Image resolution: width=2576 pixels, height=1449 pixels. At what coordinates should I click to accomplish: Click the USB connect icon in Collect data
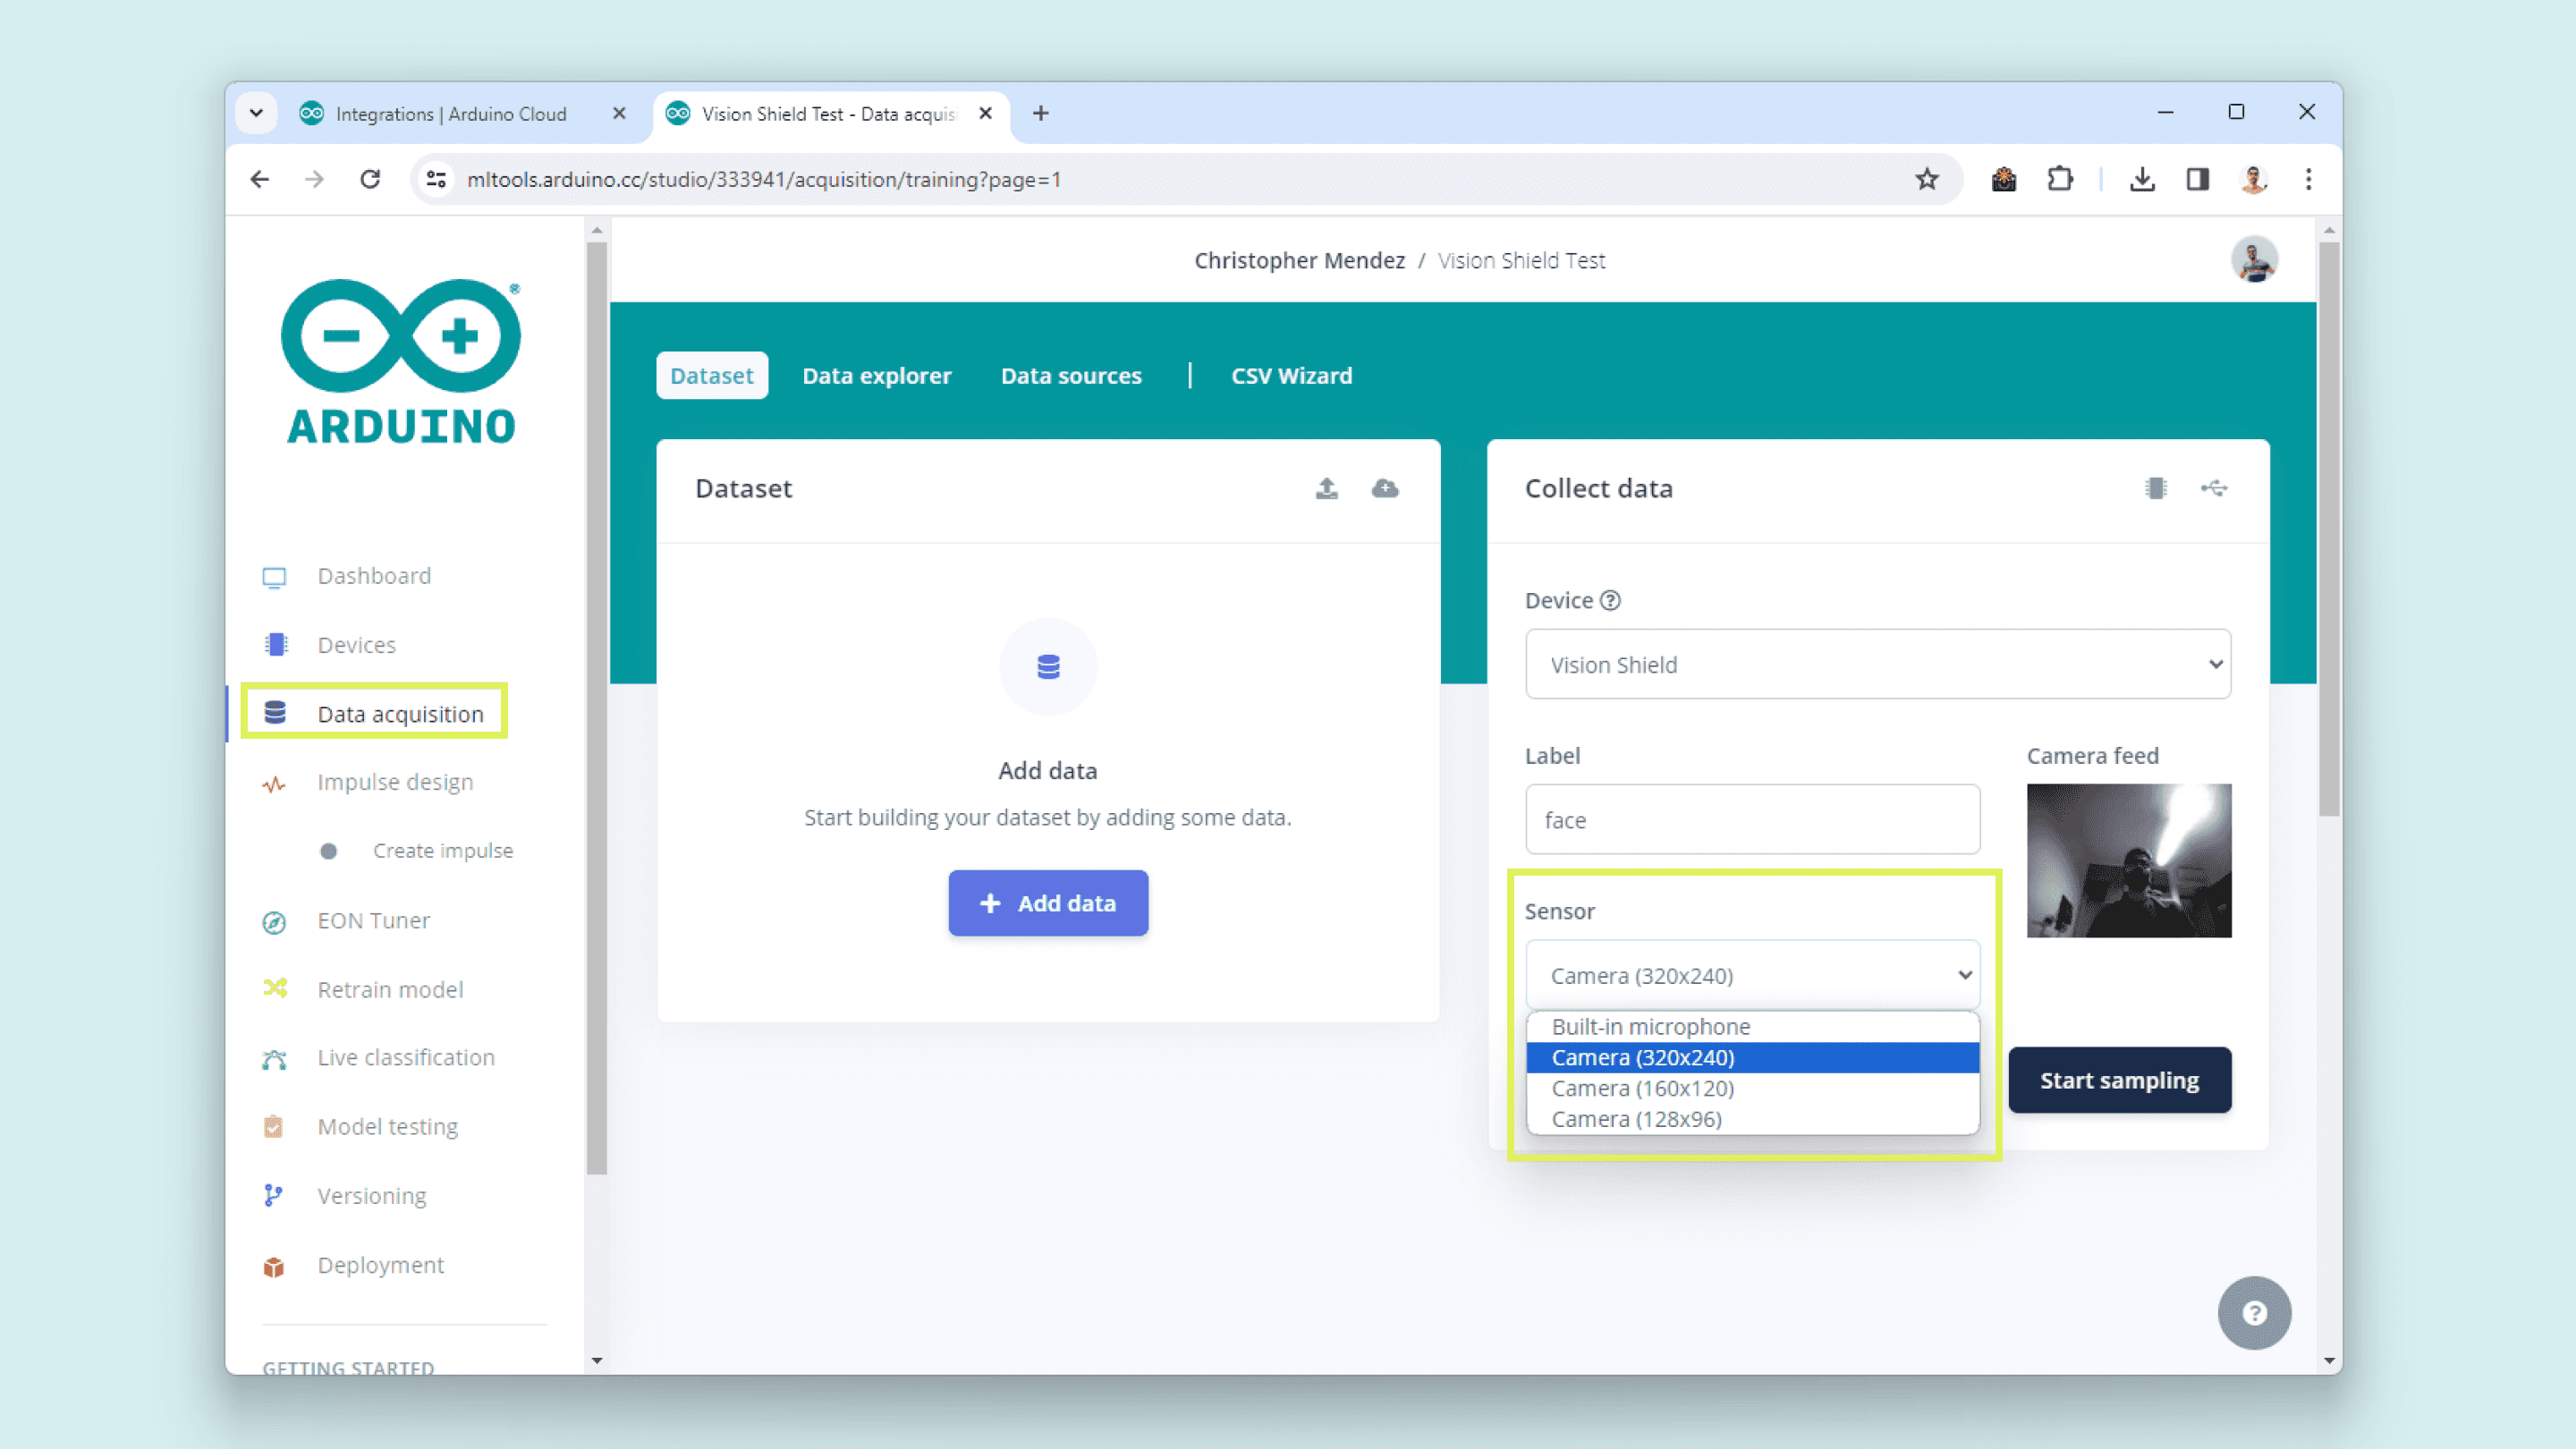2214,488
